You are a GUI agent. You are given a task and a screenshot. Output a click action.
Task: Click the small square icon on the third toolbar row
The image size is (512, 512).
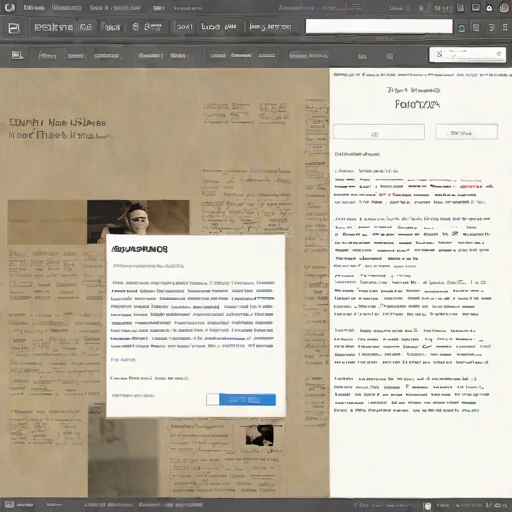[x=390, y=56]
